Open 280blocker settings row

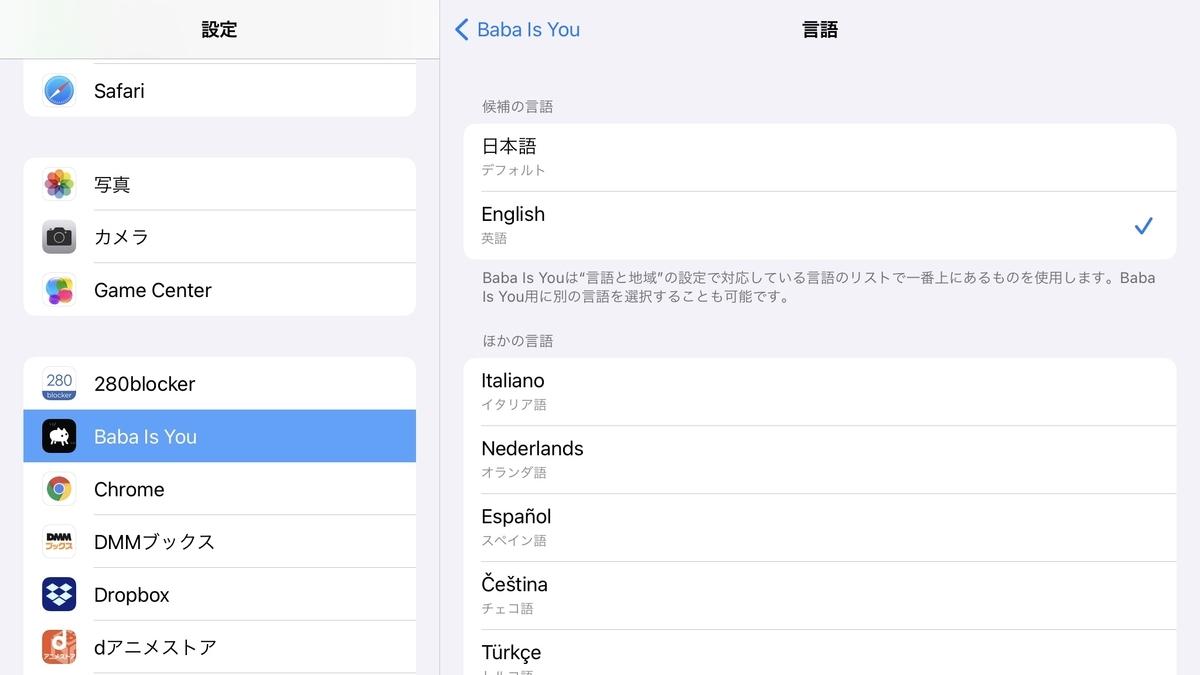pyautogui.click(x=219, y=383)
